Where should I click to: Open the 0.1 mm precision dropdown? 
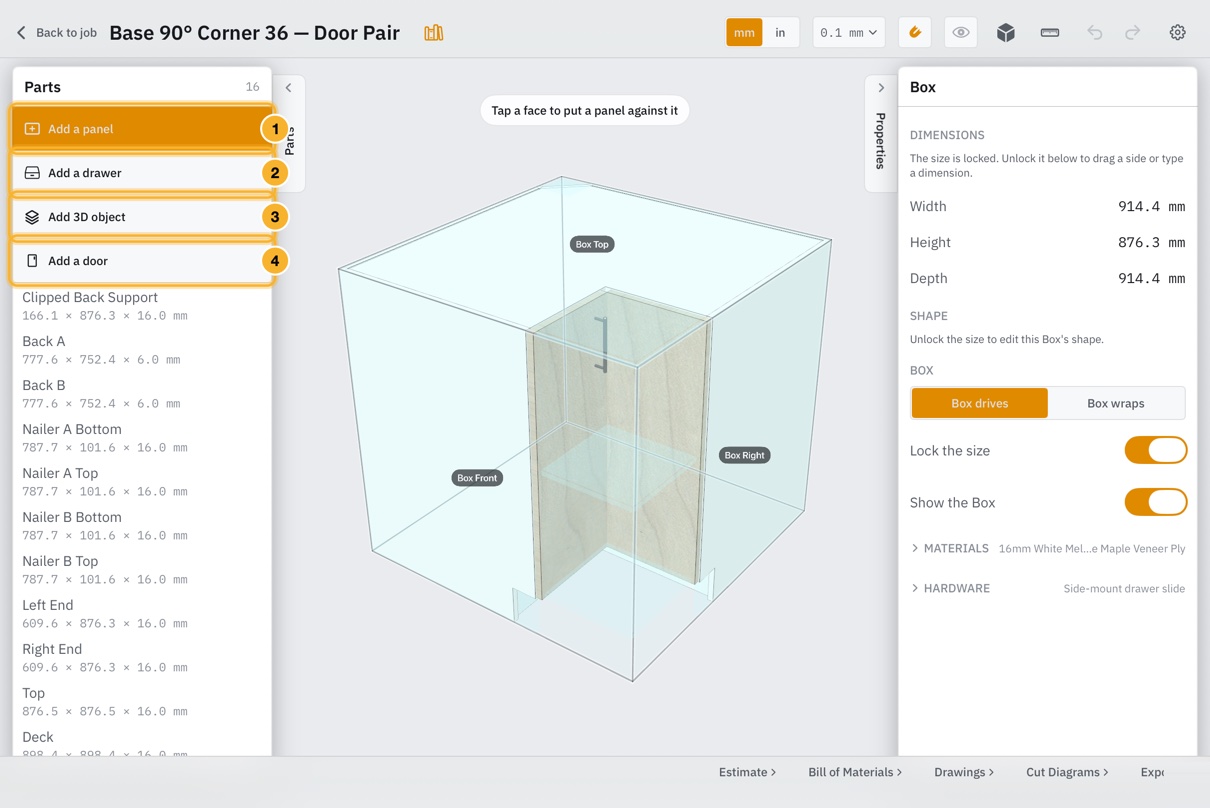848,32
